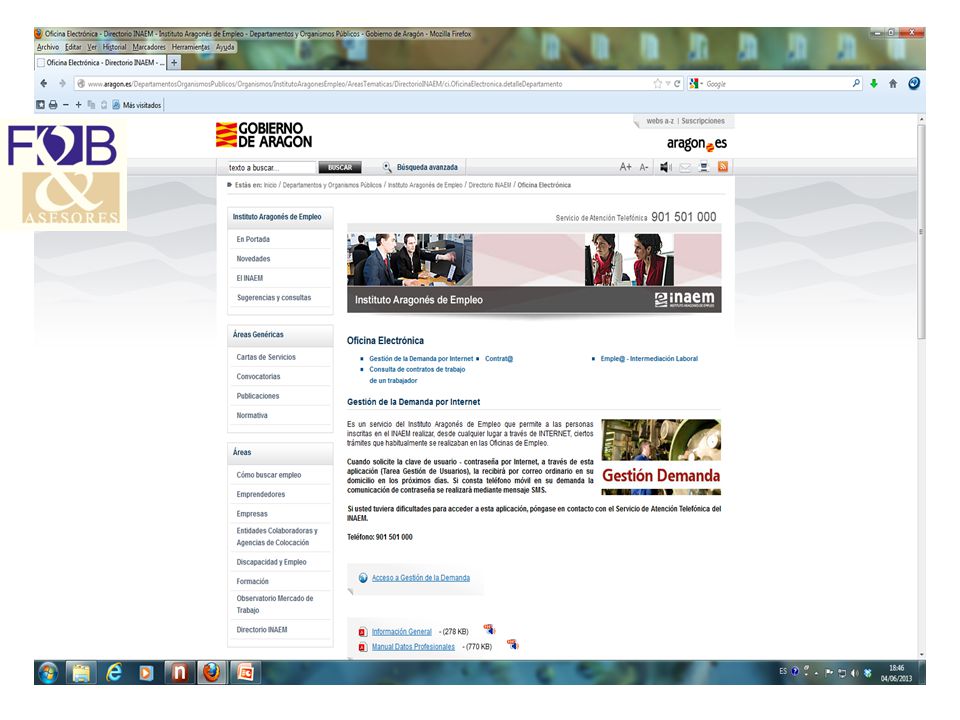Open the Google search engine dropdown
Viewport: 960px width, 720px height.
pyautogui.click(x=697, y=84)
